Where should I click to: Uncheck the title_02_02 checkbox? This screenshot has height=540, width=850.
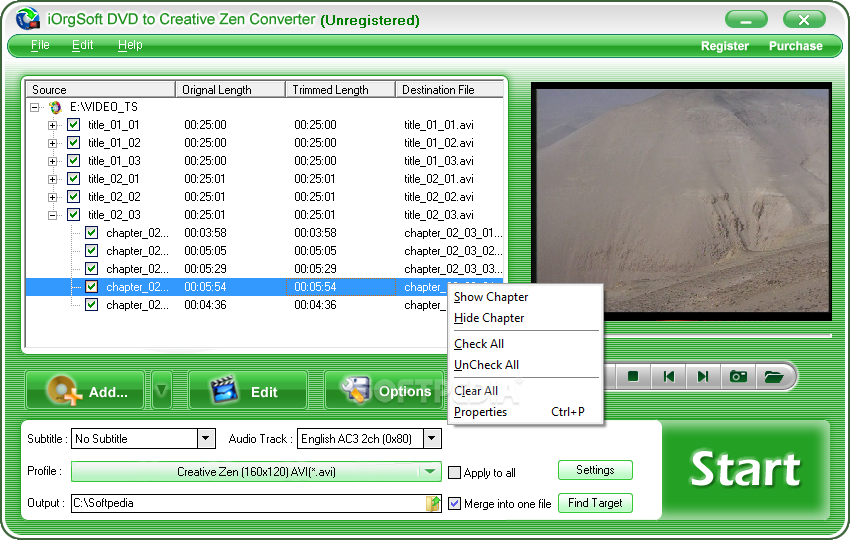click(74, 196)
